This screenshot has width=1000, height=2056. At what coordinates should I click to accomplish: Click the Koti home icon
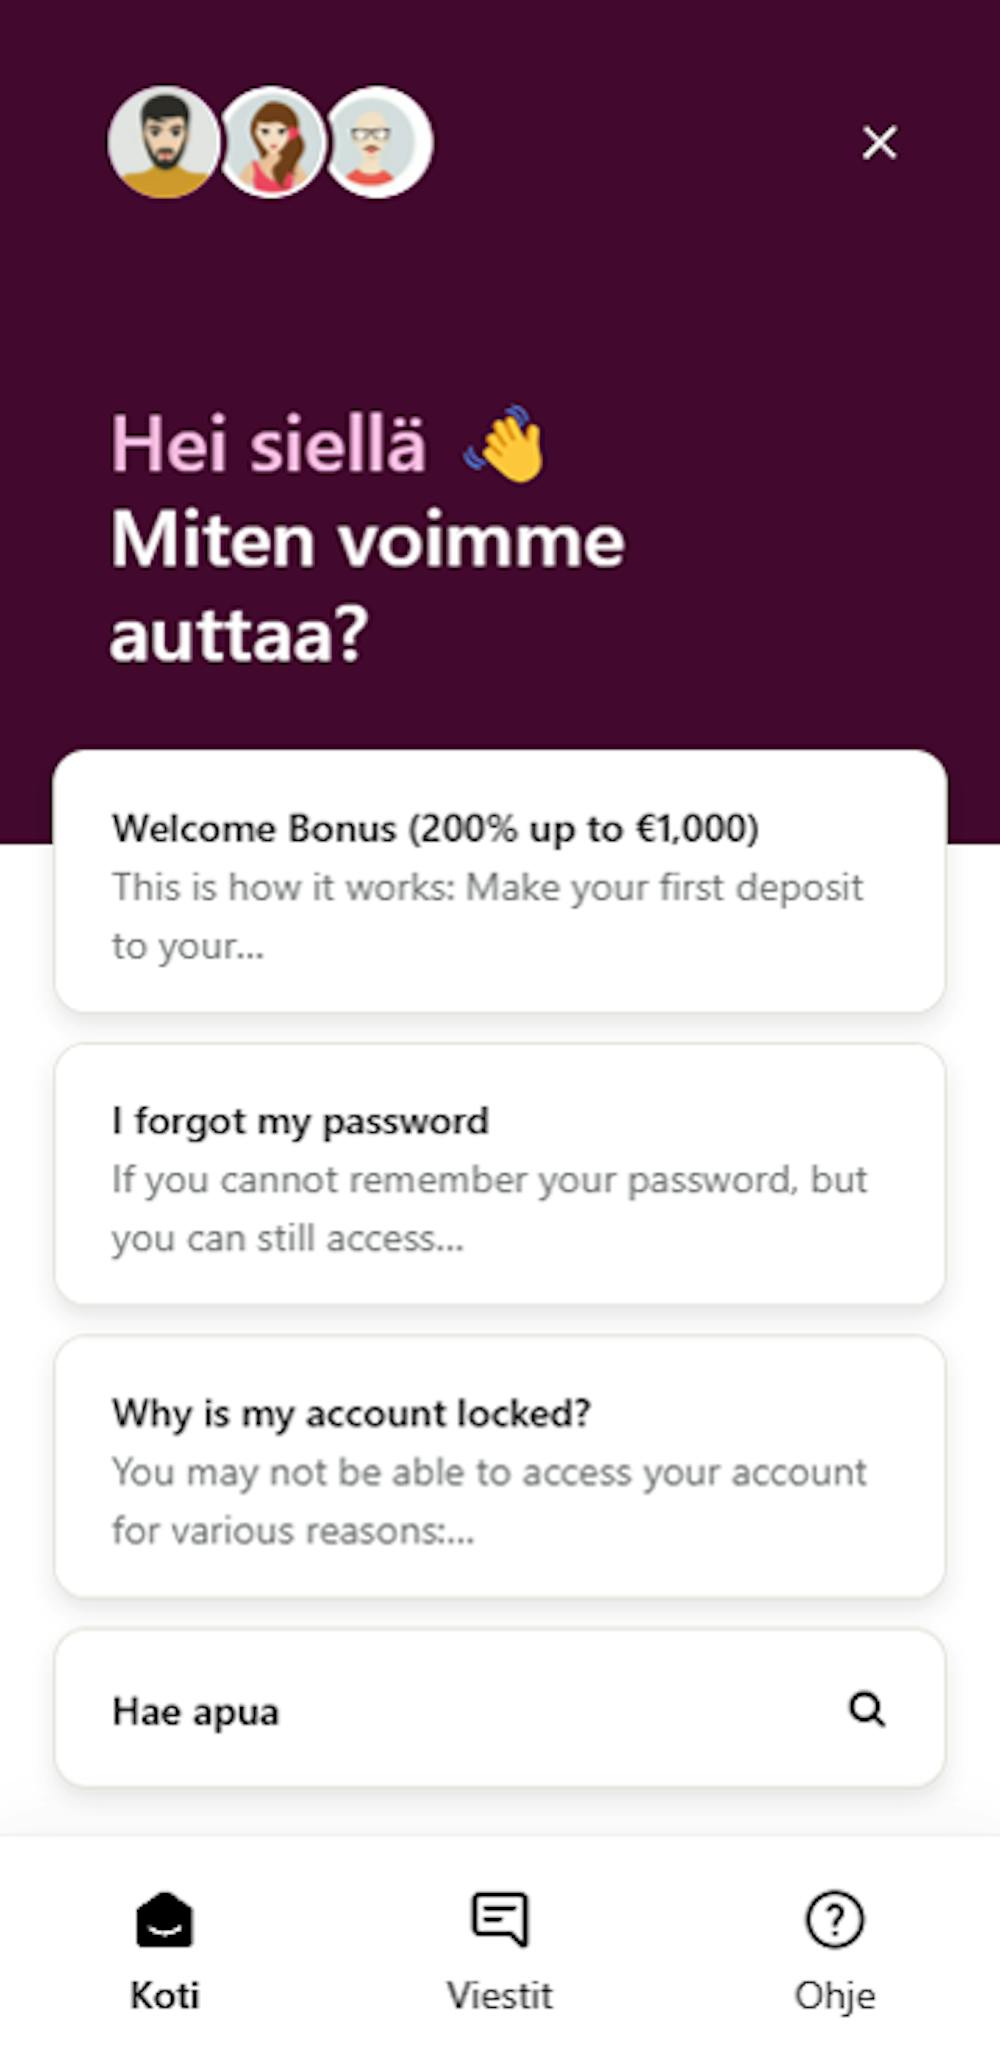tap(164, 1920)
